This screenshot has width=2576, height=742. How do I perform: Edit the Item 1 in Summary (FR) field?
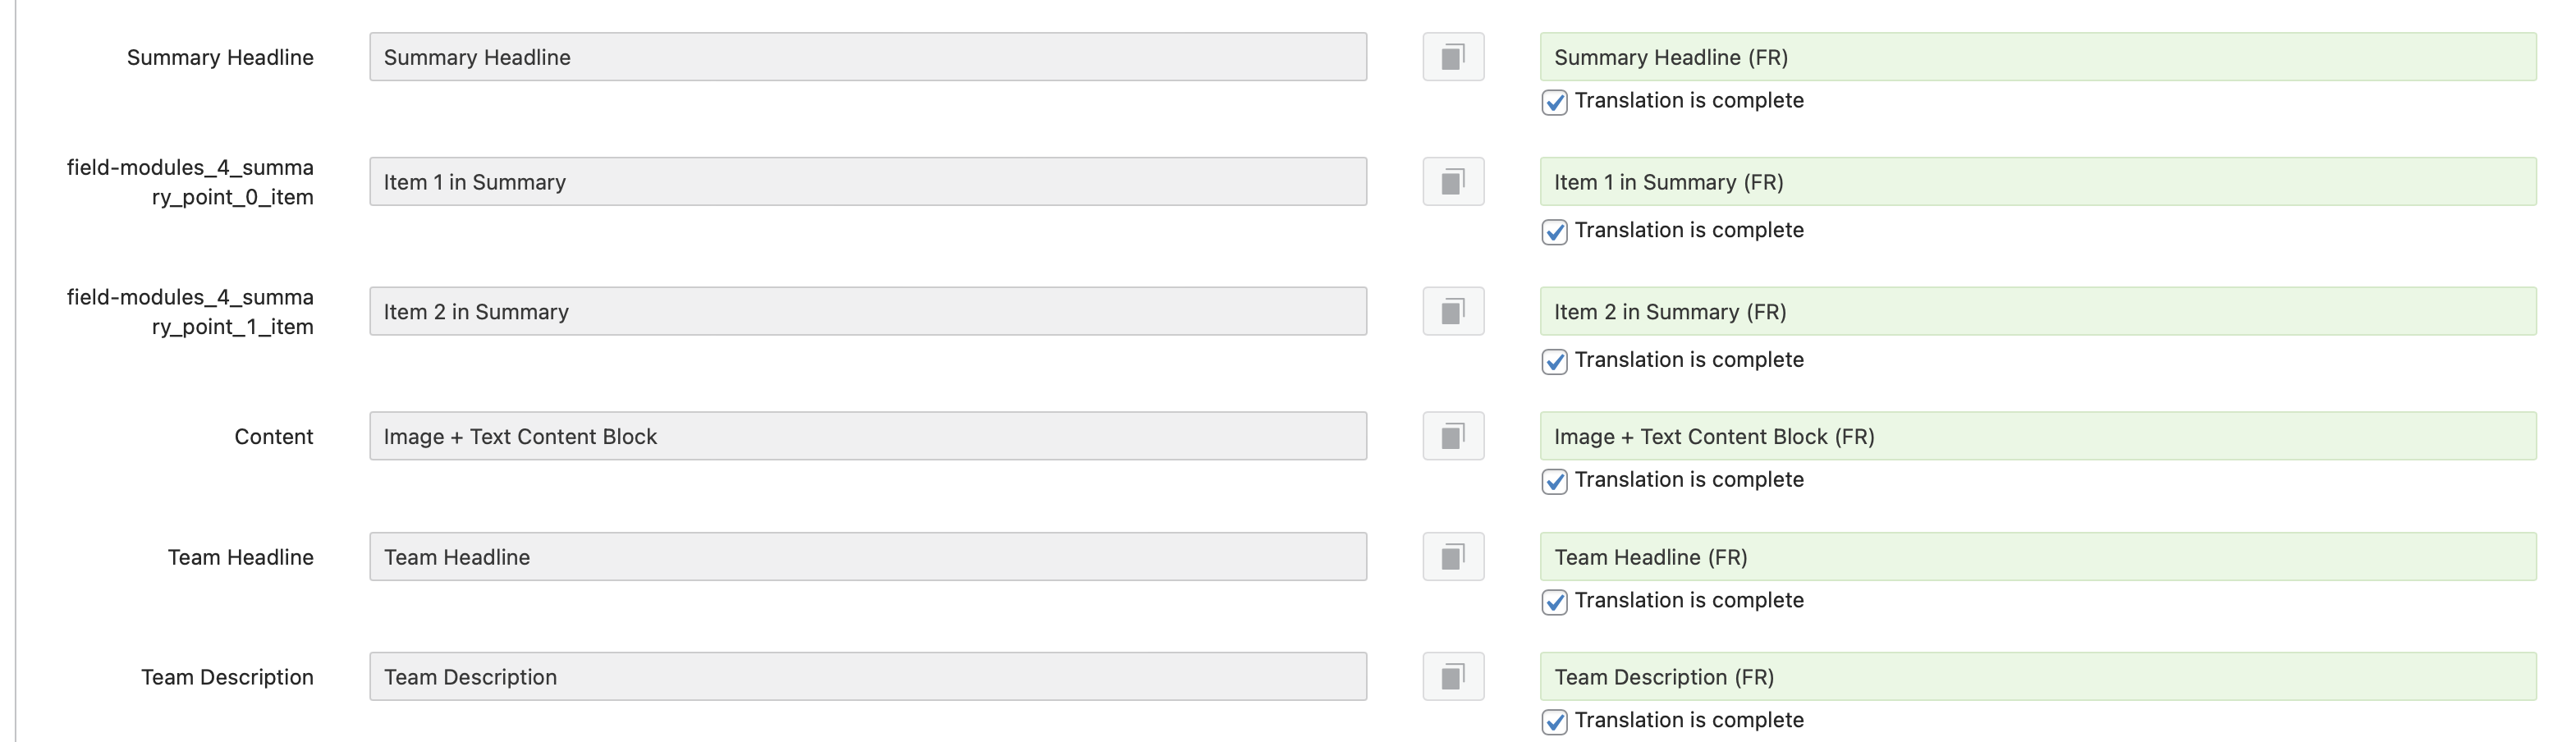[x=2037, y=182]
